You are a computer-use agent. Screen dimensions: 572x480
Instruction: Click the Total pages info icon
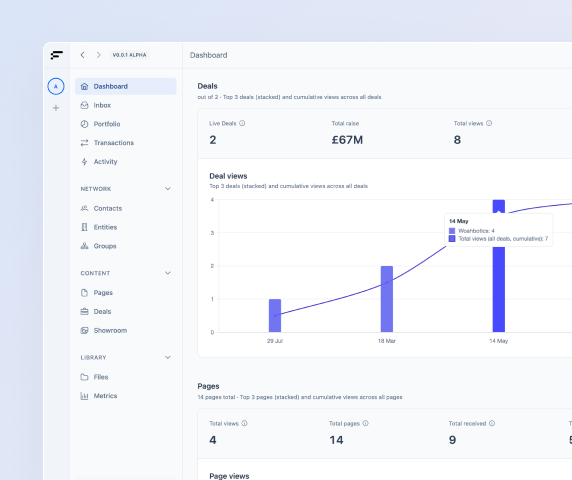(366, 423)
